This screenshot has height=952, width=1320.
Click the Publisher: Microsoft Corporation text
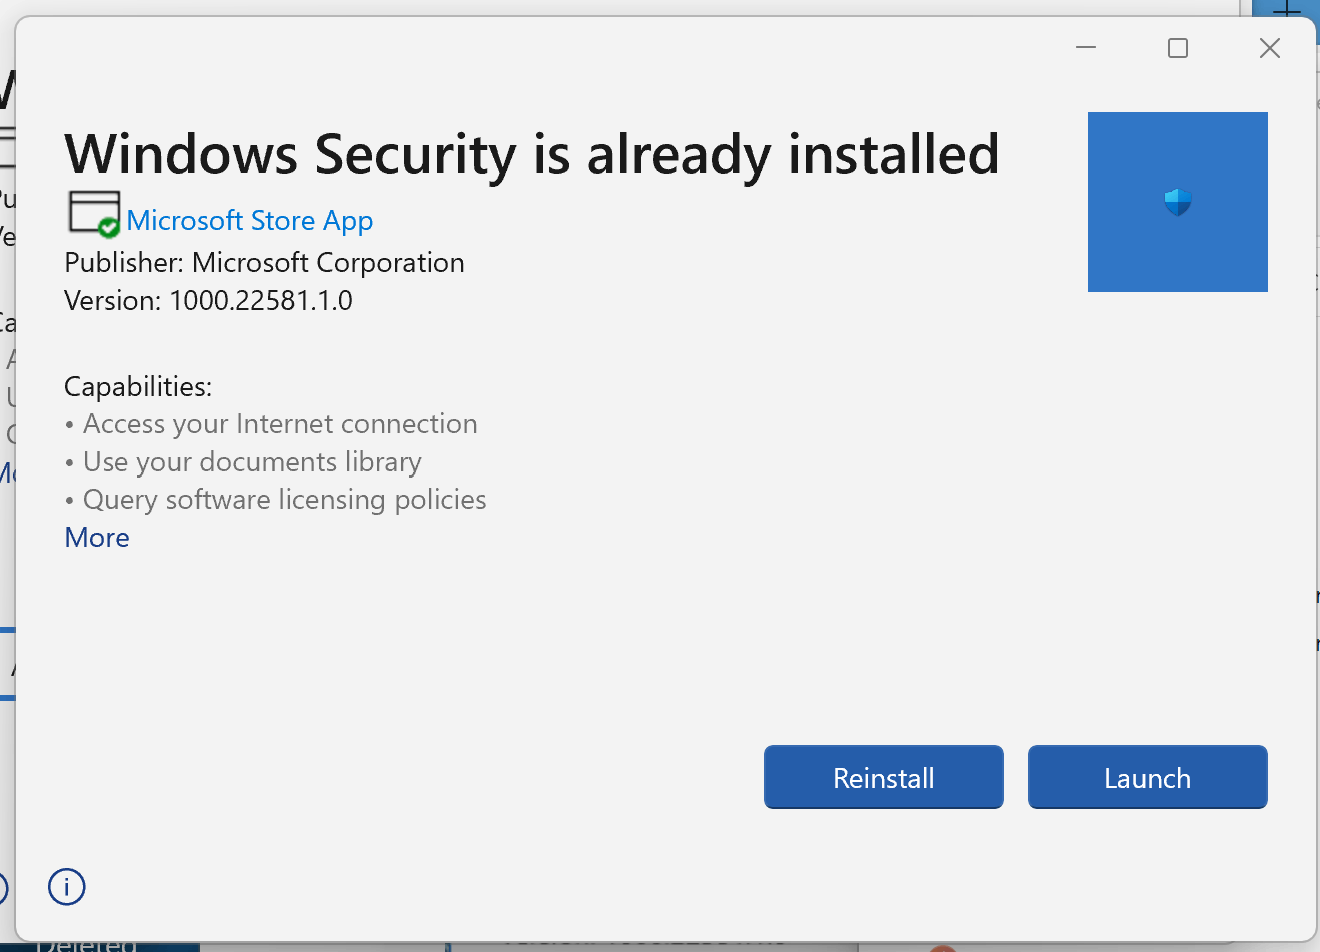(264, 263)
